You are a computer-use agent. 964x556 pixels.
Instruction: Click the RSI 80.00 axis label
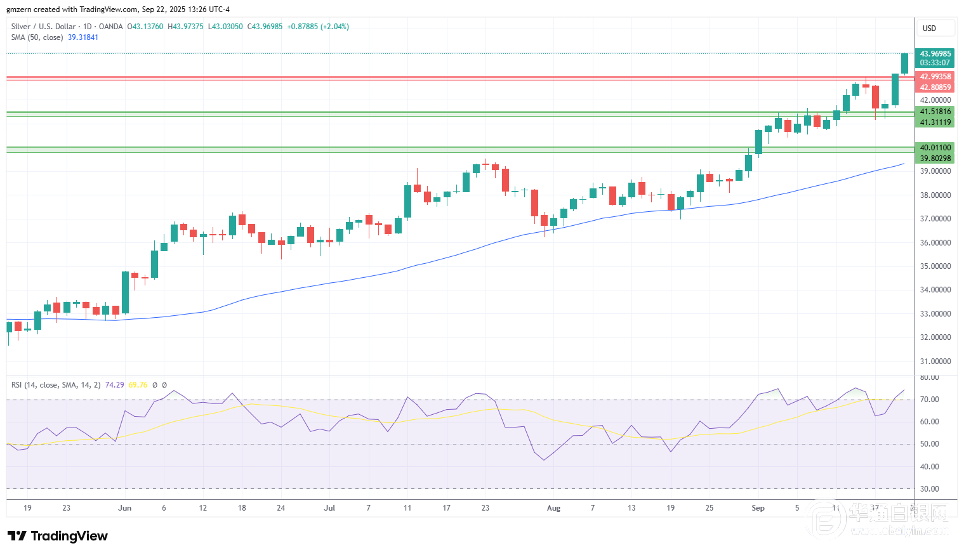pyautogui.click(x=930, y=377)
